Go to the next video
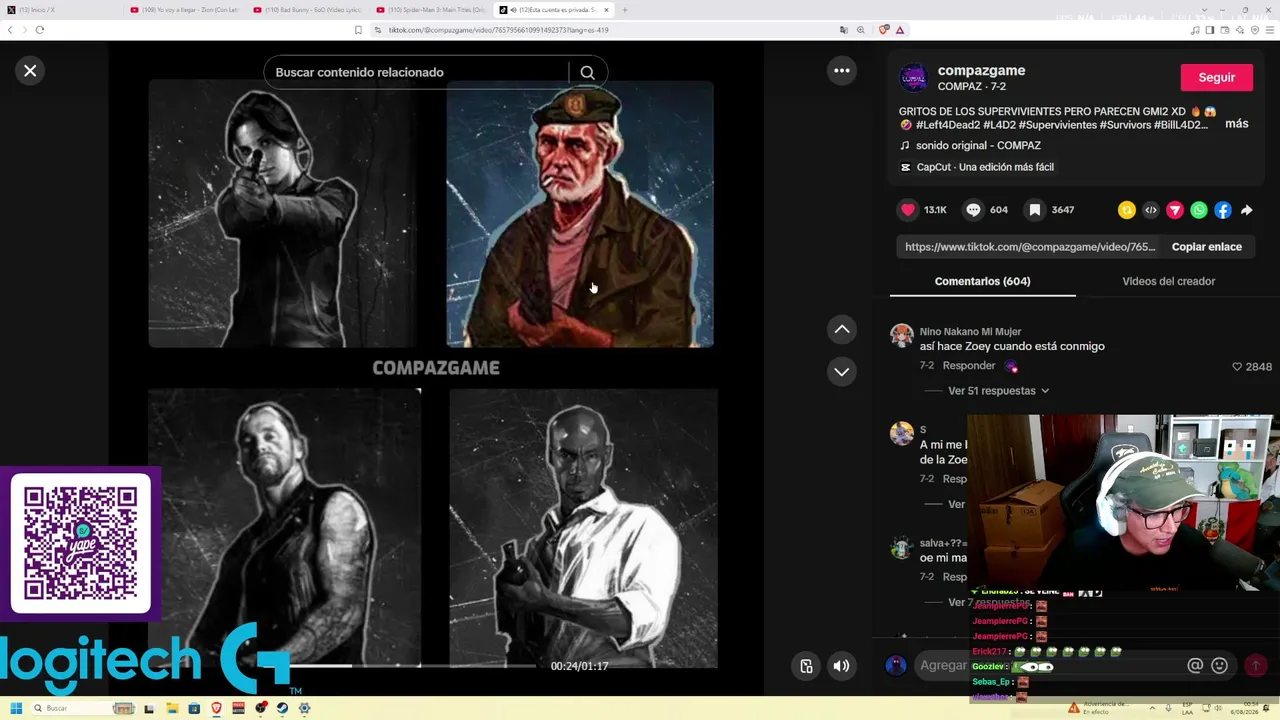 coord(842,371)
